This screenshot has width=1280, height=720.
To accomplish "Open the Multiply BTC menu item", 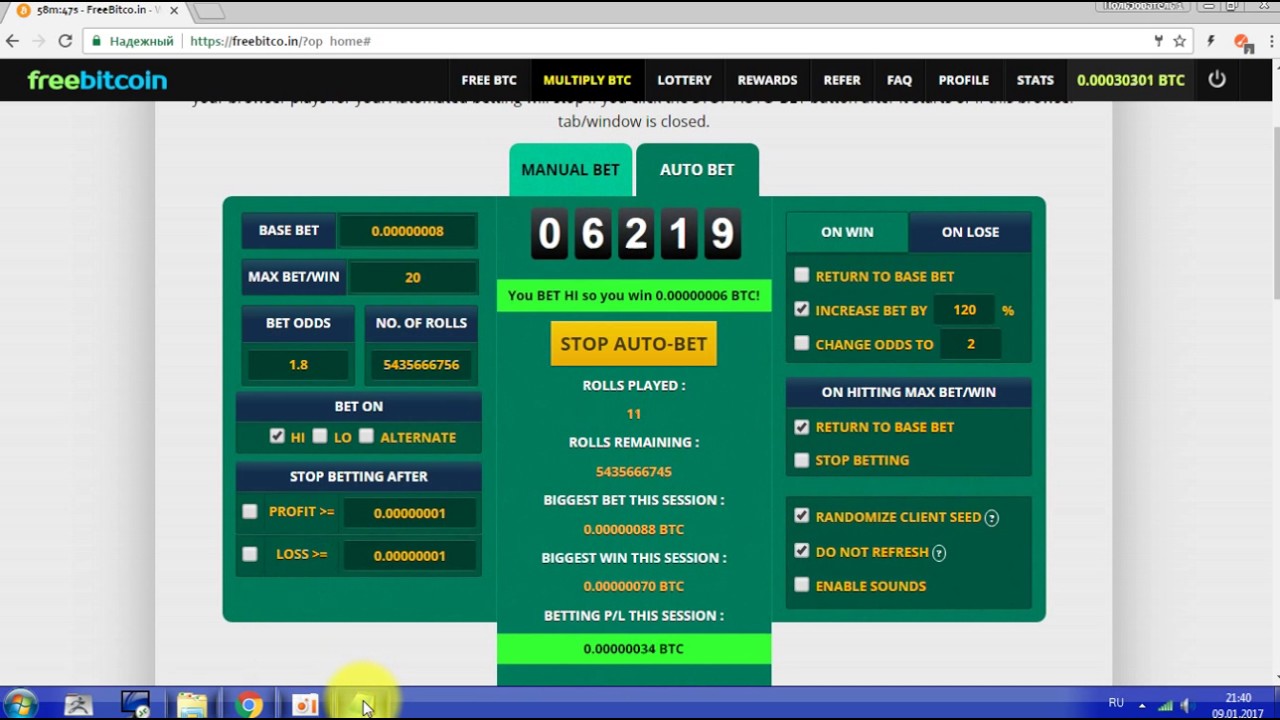I will tap(587, 80).
